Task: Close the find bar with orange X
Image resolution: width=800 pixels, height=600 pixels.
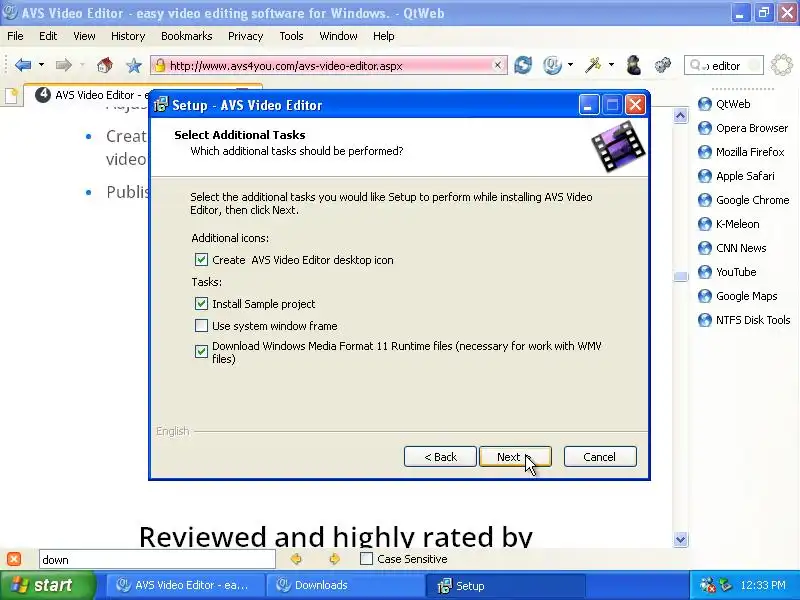Action: (x=14, y=559)
